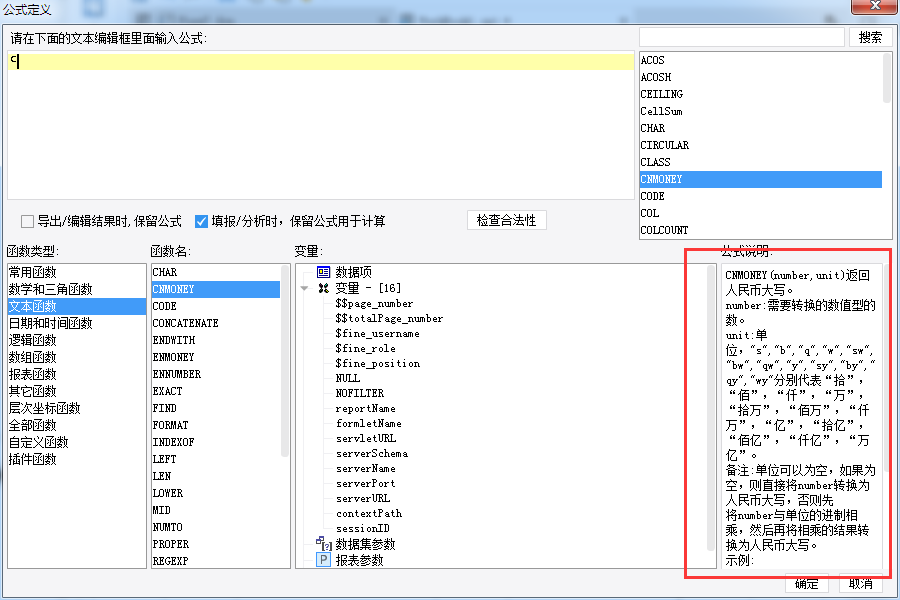Select 逻辑函数 function type

pos(76,340)
